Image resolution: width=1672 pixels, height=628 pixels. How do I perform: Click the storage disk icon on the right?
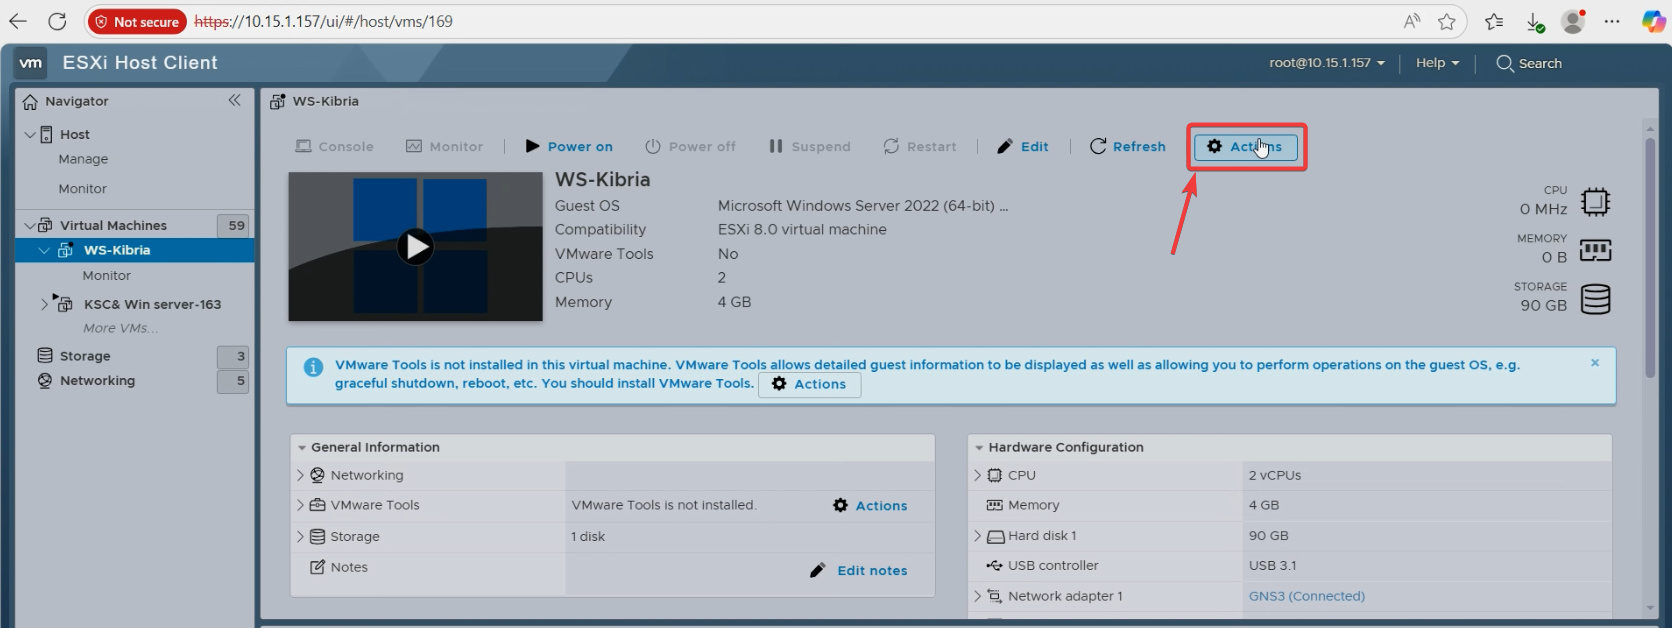[1595, 299]
